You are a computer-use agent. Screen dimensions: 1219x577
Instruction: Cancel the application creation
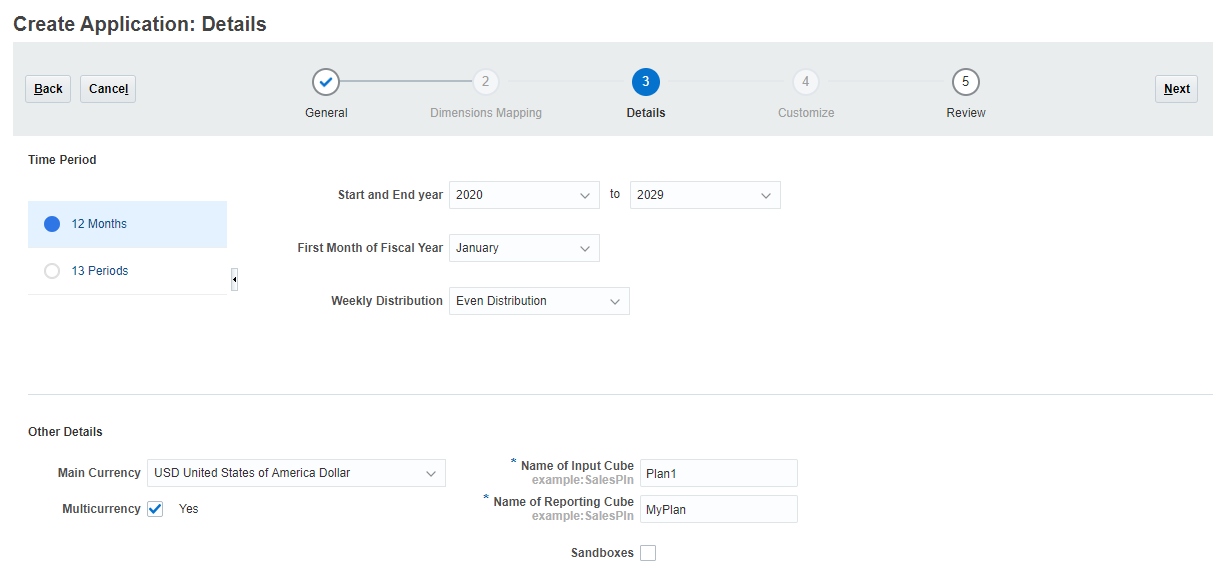point(107,88)
